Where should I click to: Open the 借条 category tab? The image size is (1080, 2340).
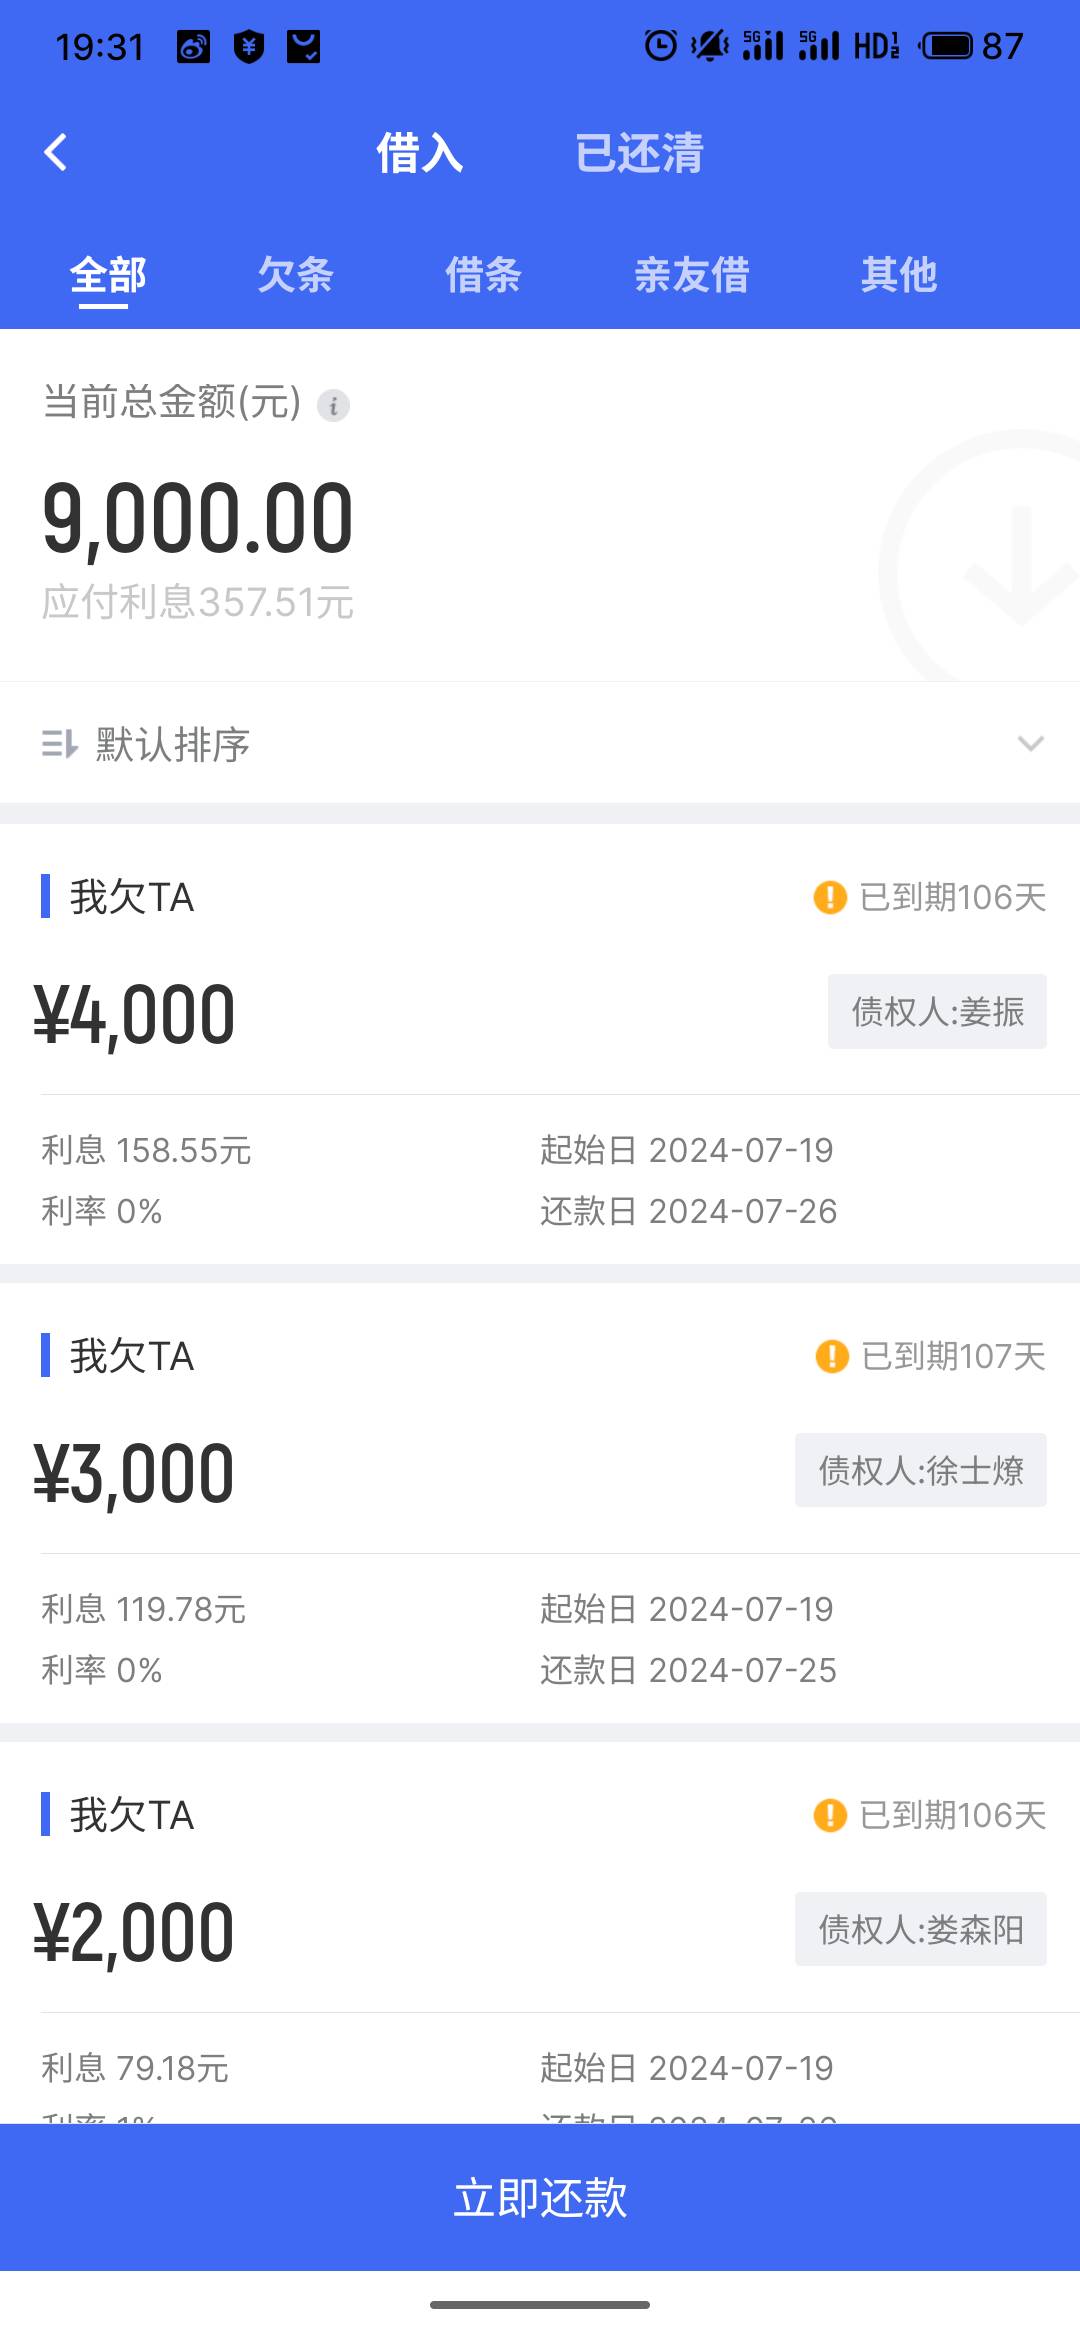[x=483, y=275]
